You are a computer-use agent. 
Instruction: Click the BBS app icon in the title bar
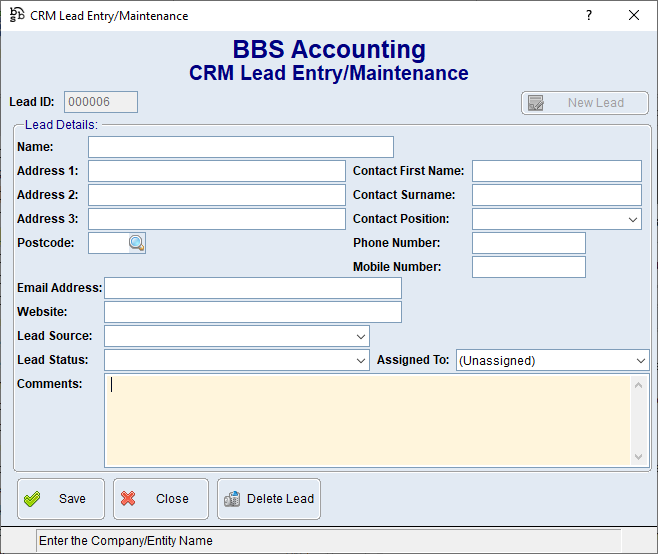click(x=17, y=15)
